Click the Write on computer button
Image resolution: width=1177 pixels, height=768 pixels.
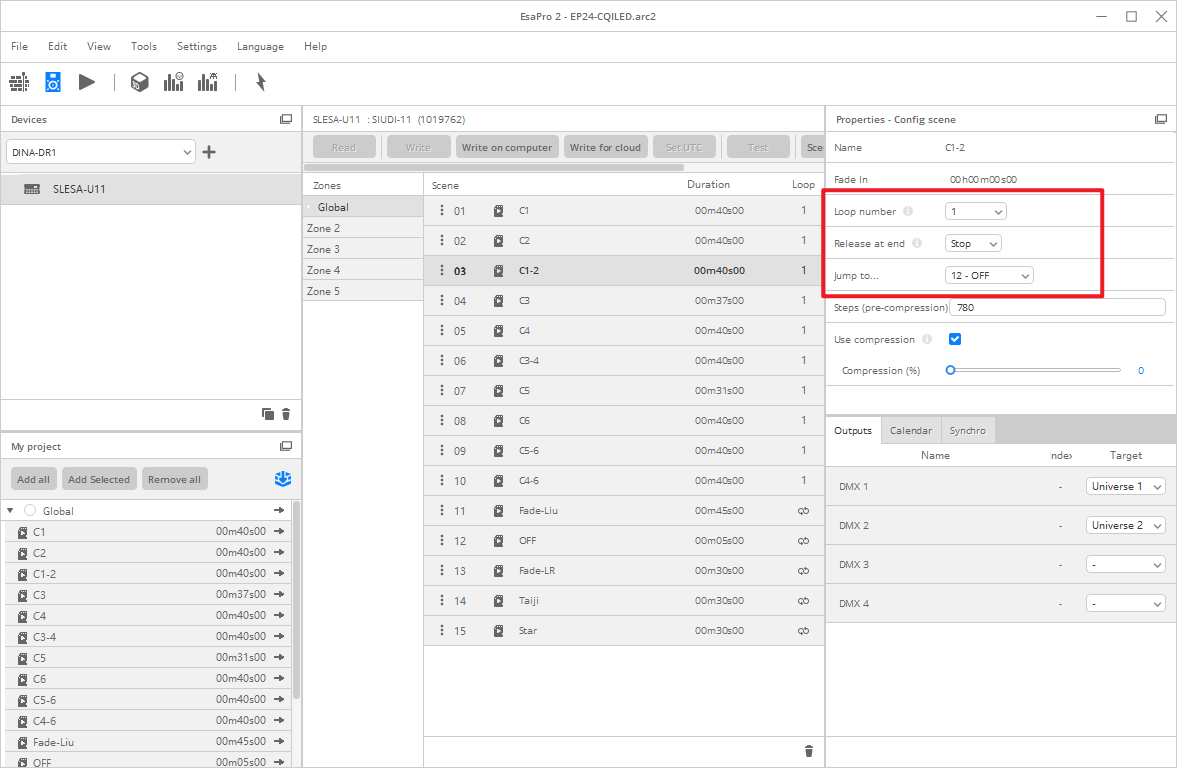click(506, 148)
